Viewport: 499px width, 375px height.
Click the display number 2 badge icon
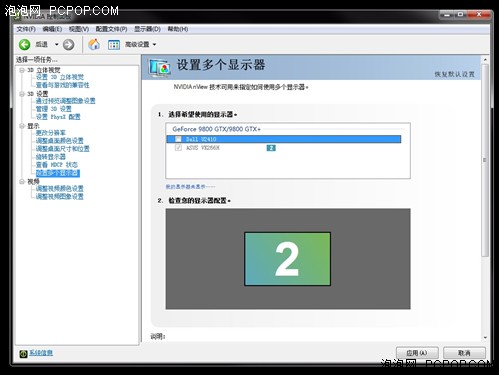[x=271, y=148]
